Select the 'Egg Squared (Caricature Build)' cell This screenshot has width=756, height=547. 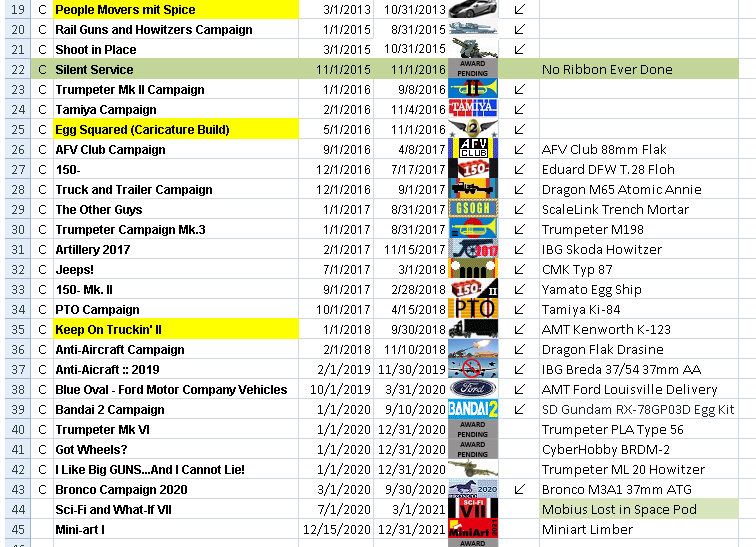click(176, 130)
